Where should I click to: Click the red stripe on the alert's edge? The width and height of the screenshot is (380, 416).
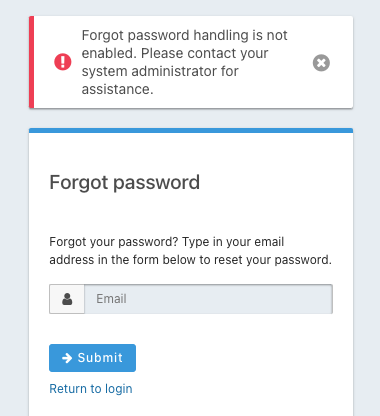coord(31,62)
